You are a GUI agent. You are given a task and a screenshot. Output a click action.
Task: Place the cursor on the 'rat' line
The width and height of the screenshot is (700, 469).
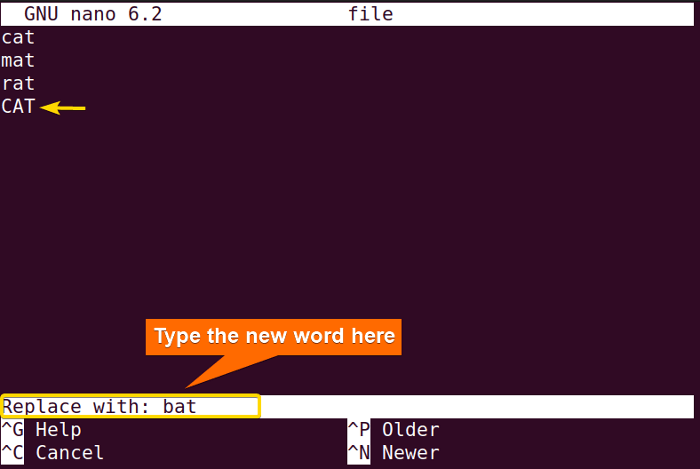[18, 83]
